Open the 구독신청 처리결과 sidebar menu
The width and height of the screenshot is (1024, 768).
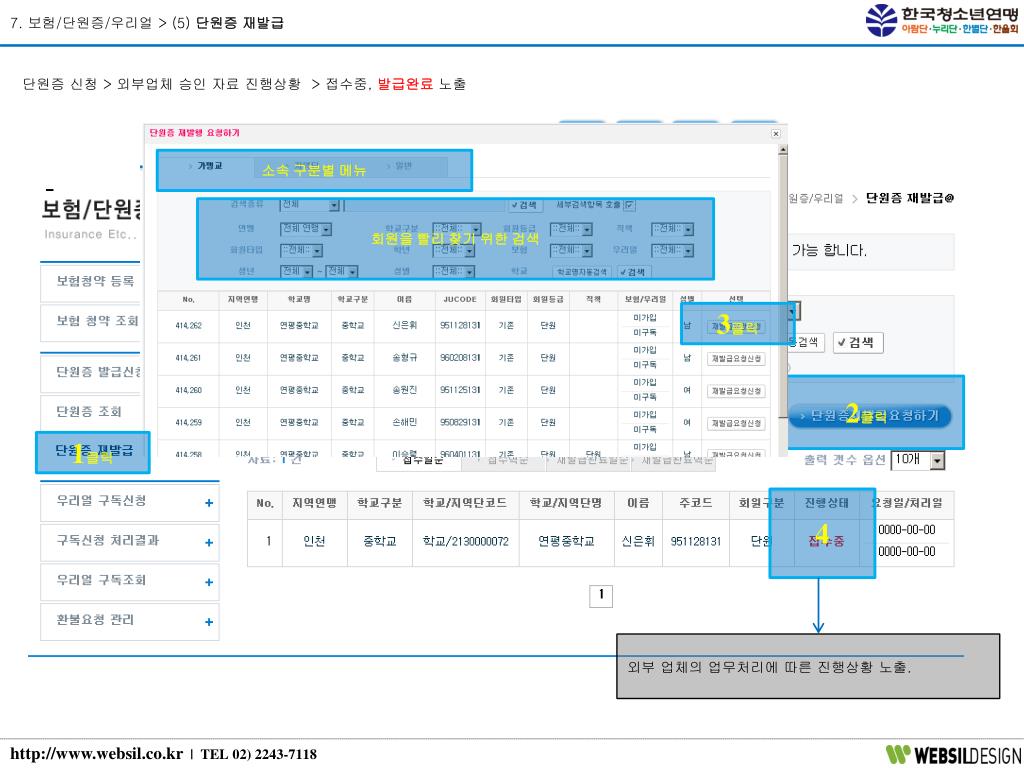(130, 541)
